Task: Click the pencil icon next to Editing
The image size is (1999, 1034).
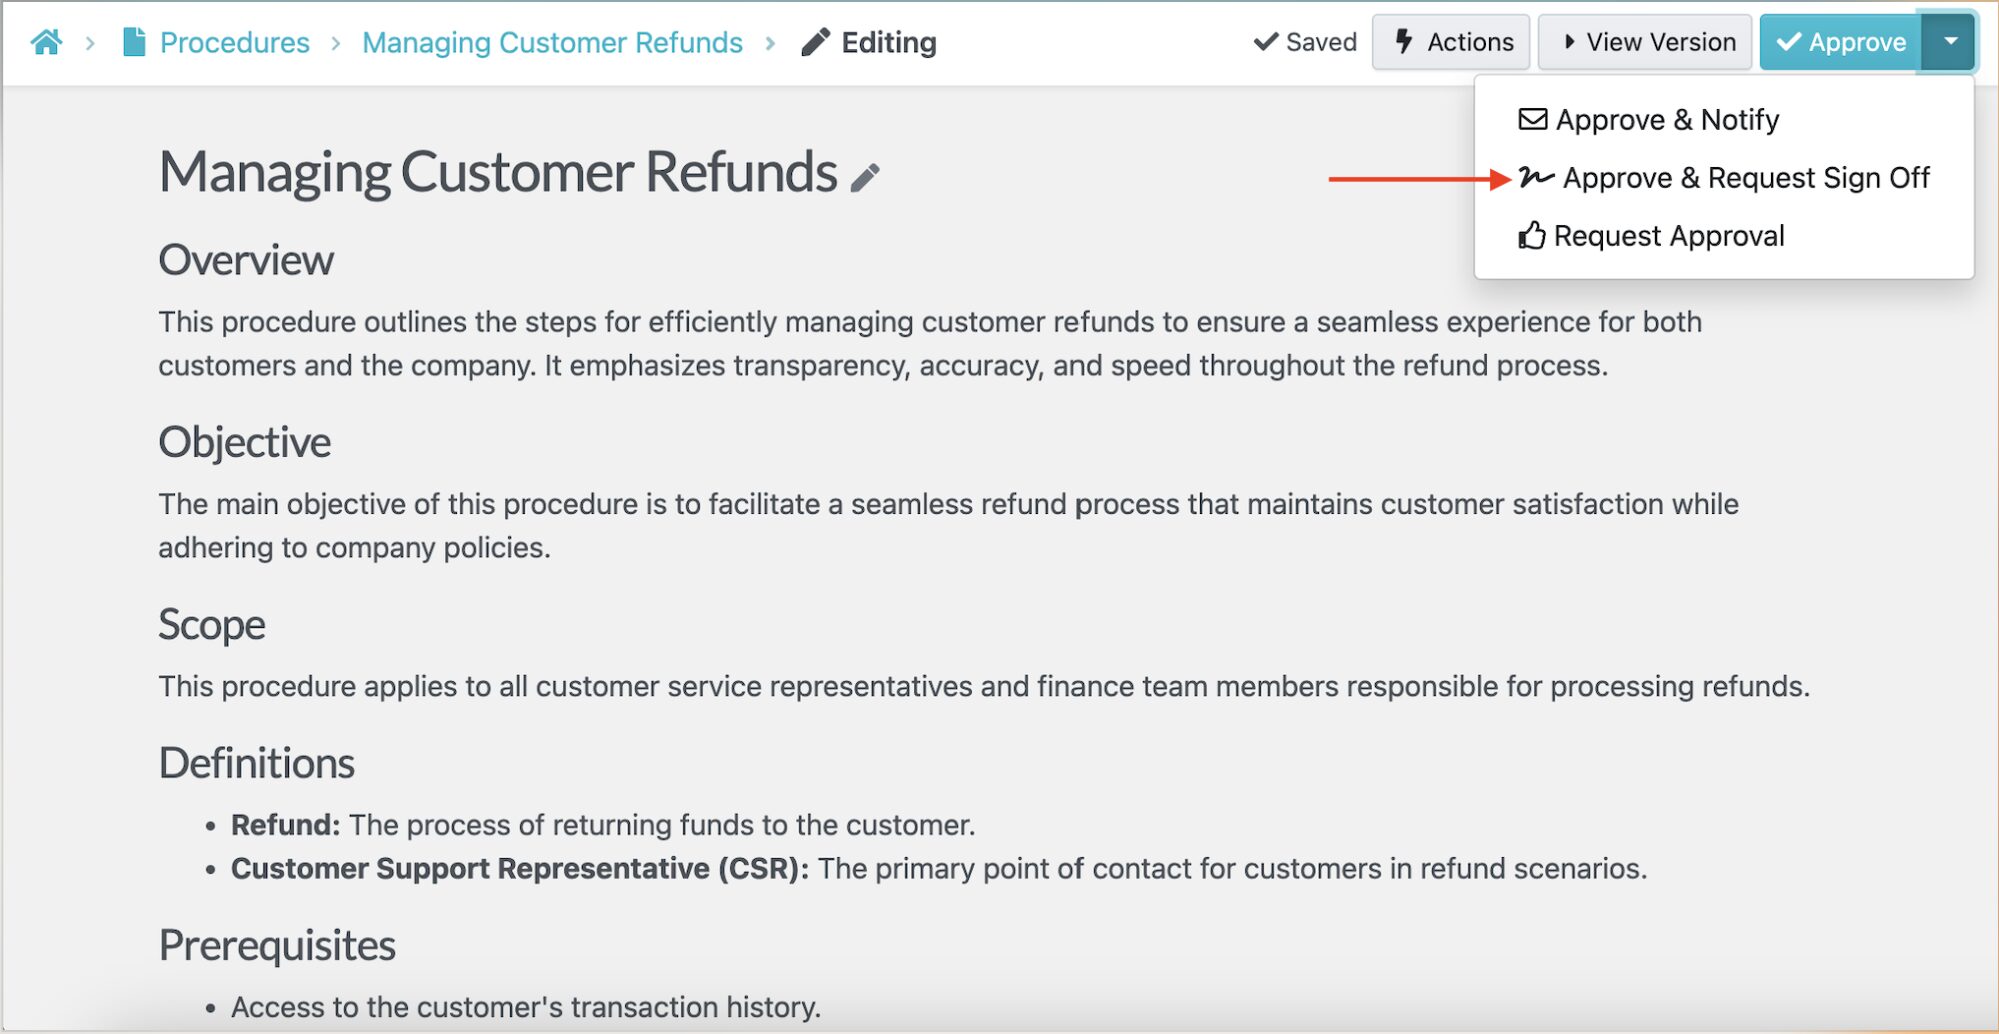Action: pyautogui.click(x=816, y=42)
